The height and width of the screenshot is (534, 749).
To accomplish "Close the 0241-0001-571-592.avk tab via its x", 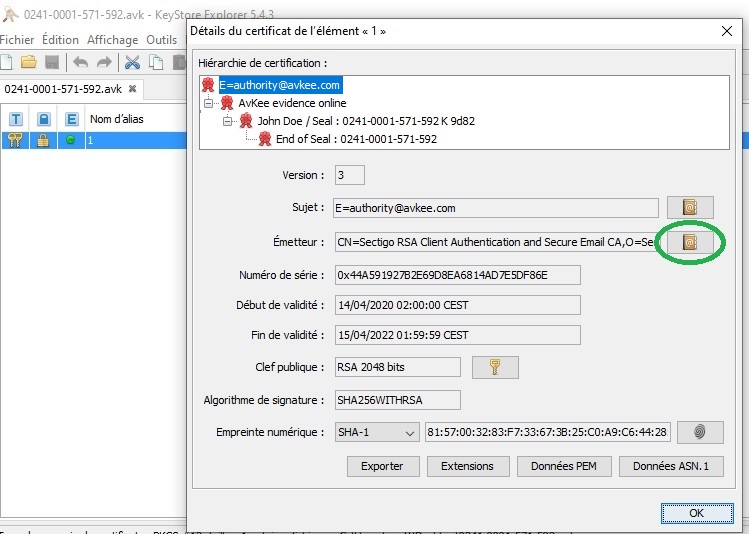I will click(x=133, y=88).
